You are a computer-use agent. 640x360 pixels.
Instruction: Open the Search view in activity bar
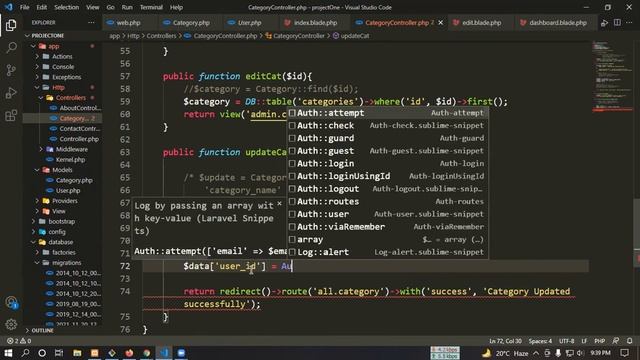[11, 48]
